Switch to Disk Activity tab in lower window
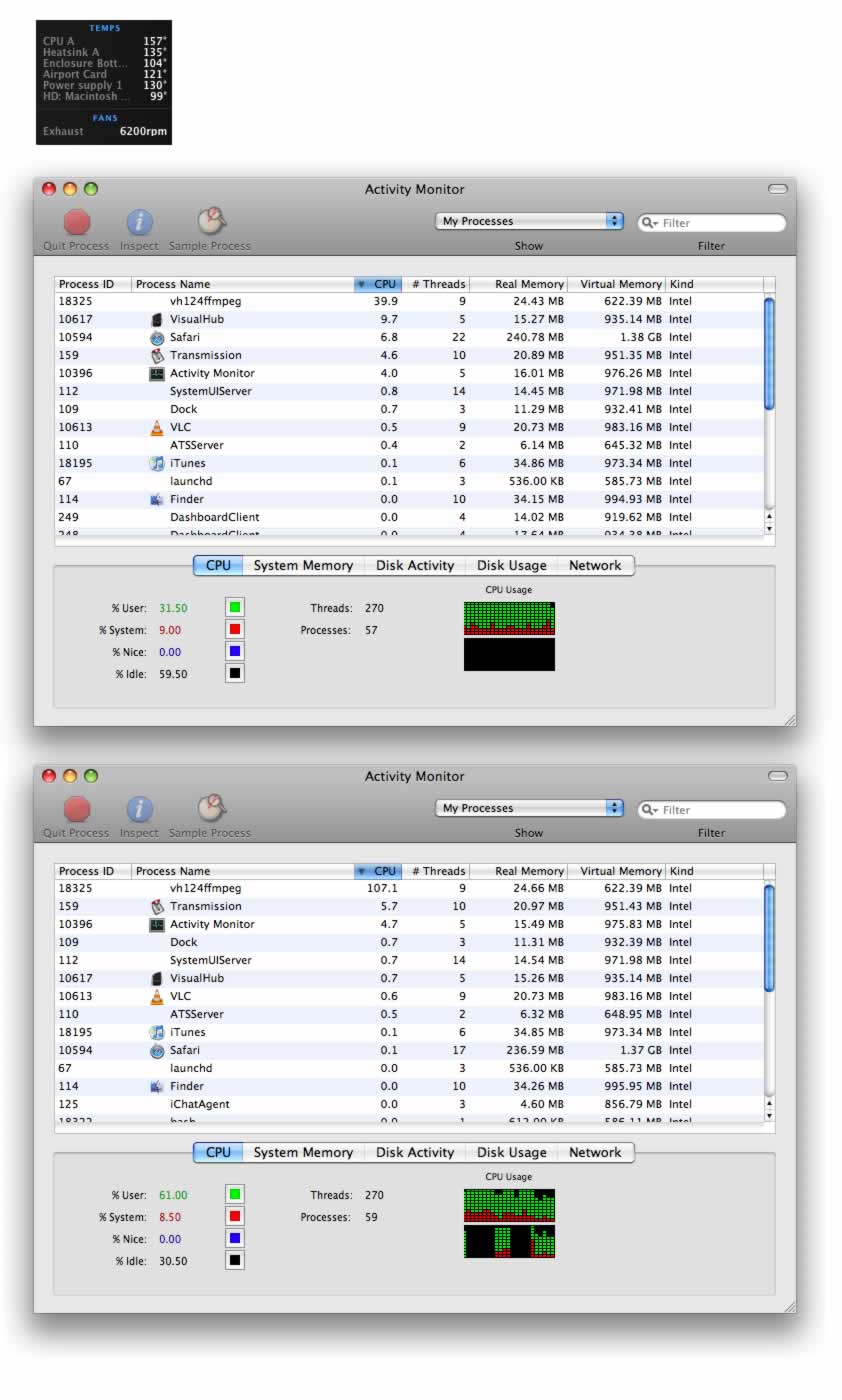 coord(415,1152)
